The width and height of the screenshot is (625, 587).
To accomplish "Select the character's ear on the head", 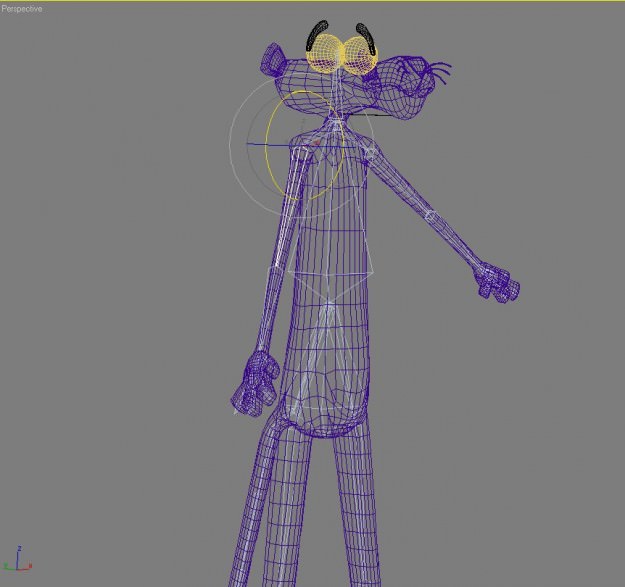I will pyautogui.click(x=273, y=59).
